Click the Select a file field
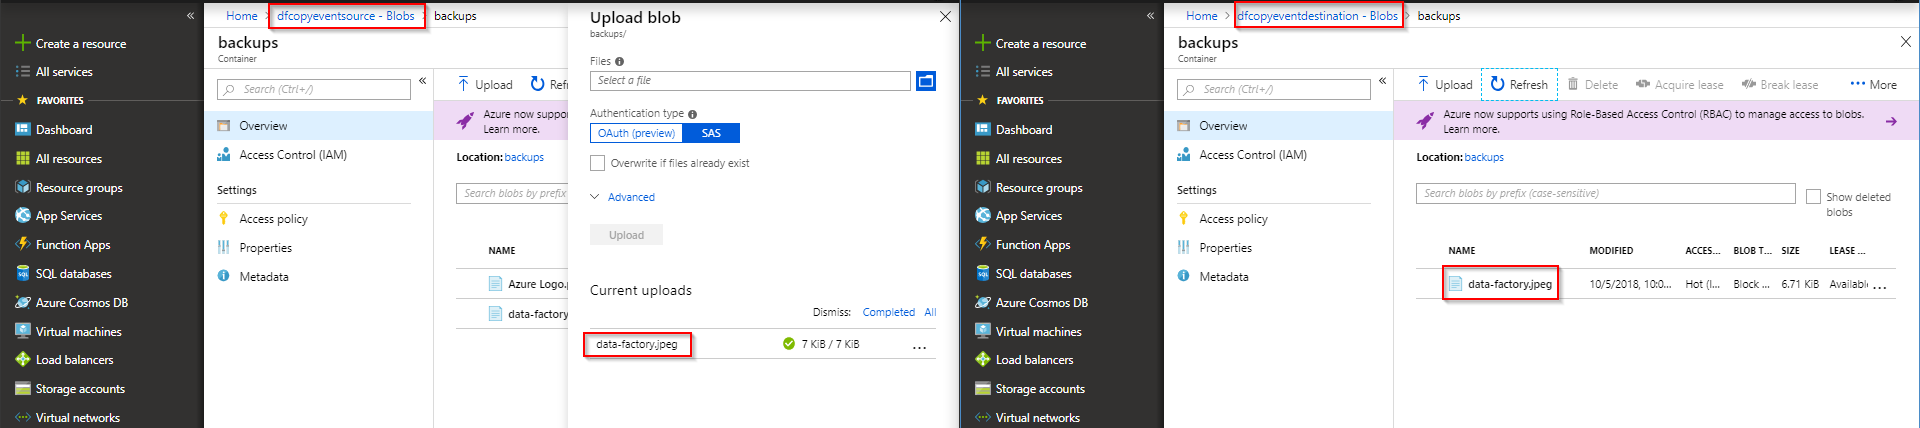Image resolution: width=1920 pixels, height=428 pixels. tap(750, 81)
